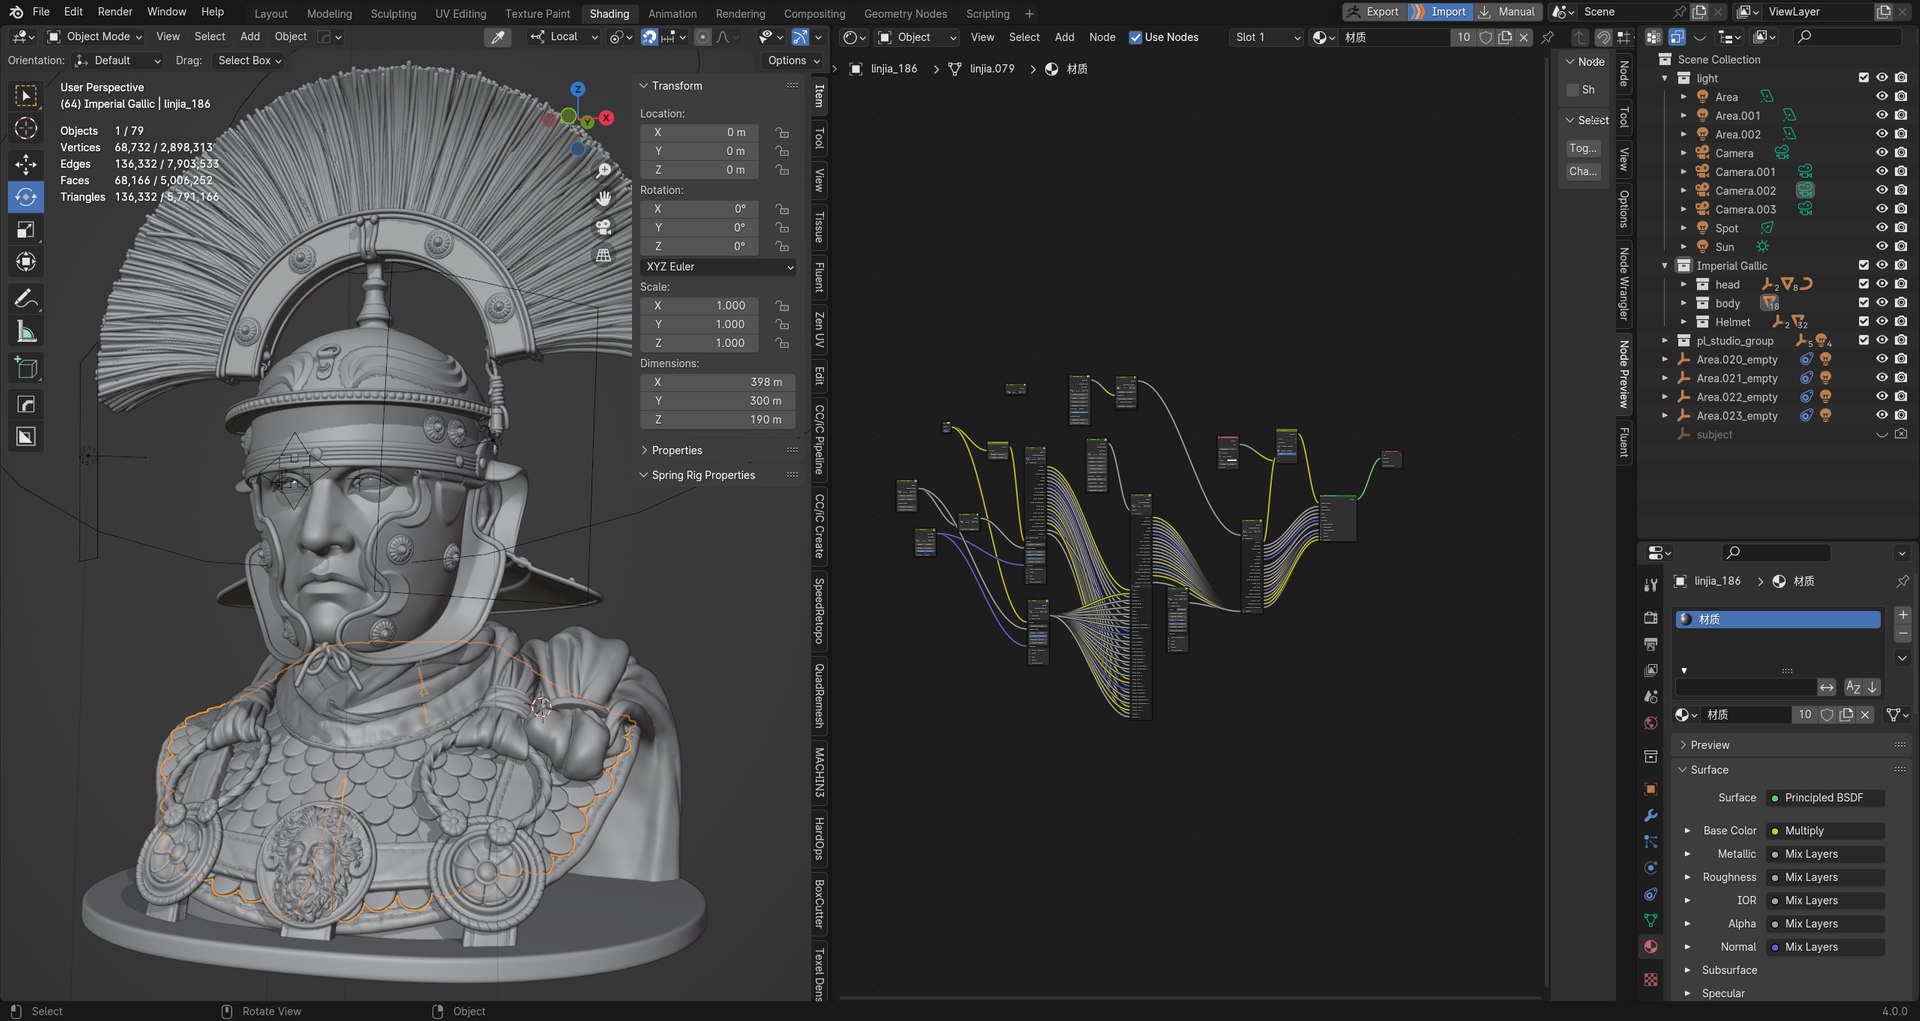Open the Material properties tab icon

[x=1651, y=946]
